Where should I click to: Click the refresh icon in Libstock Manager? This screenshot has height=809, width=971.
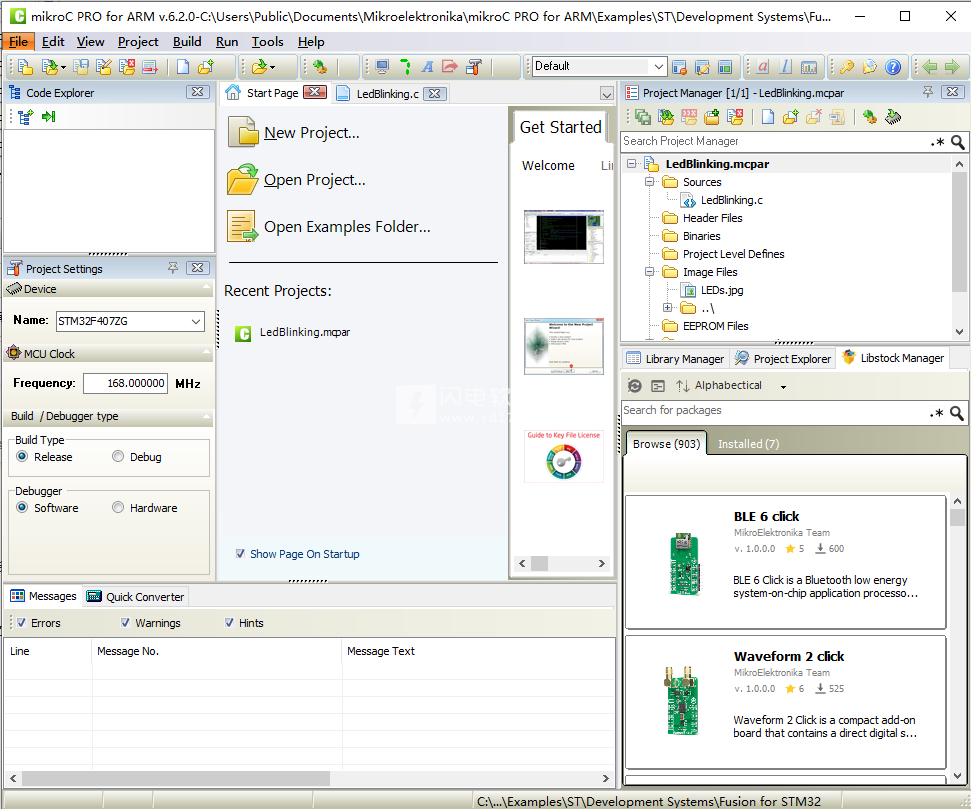click(x=635, y=386)
